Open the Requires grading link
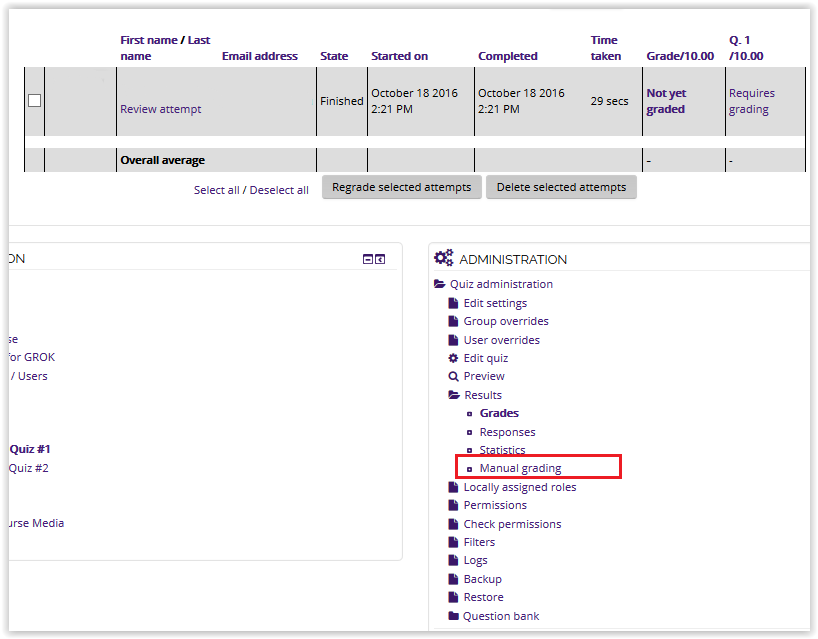This screenshot has width=818, height=639. tap(752, 101)
